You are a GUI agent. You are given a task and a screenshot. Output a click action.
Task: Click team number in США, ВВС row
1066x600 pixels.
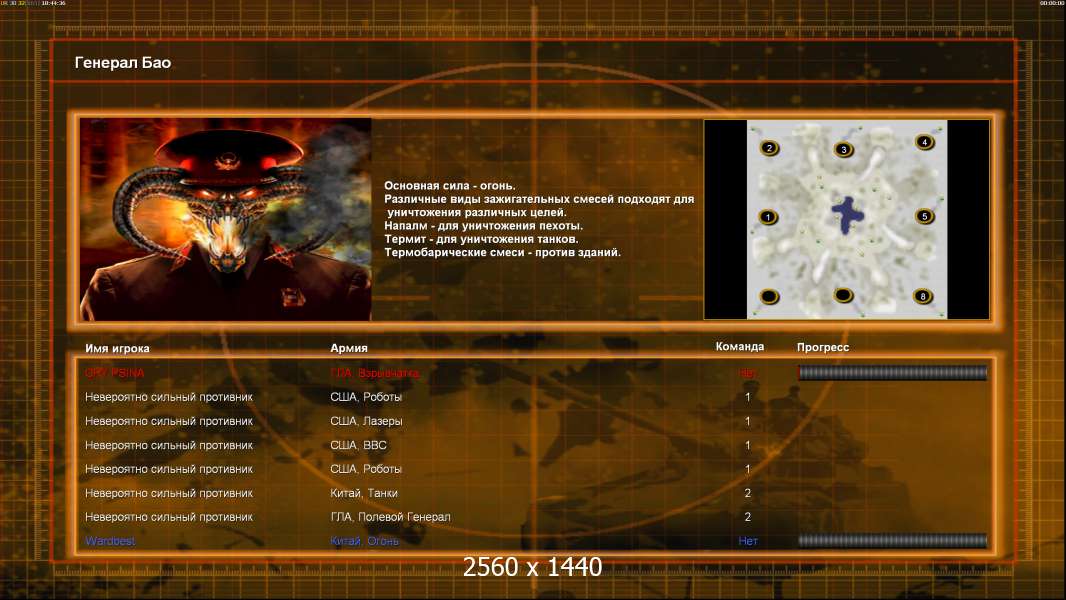click(748, 445)
